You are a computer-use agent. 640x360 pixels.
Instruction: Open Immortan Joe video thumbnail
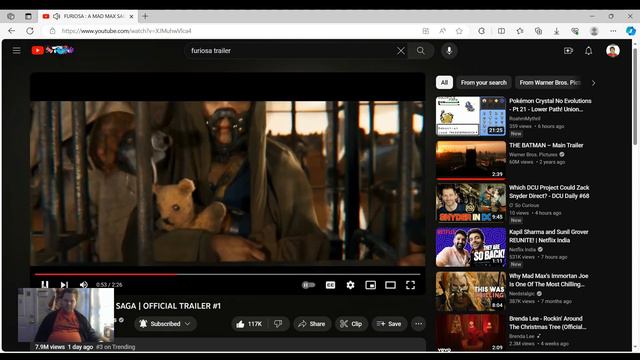pos(471,291)
